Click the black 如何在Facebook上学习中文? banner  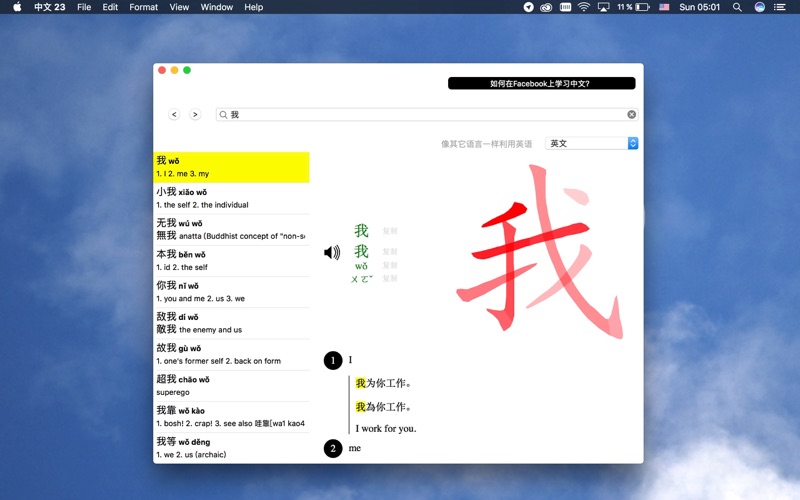coord(541,83)
